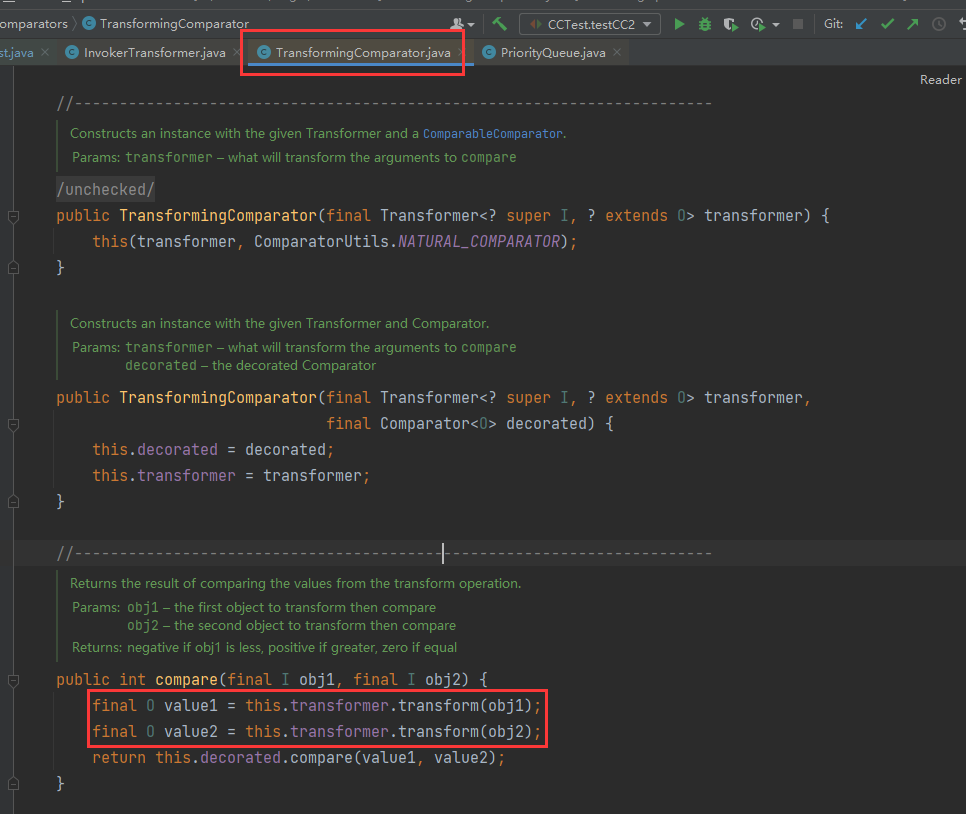
Task: Start debugging with the green bug icon
Action: coord(705,24)
